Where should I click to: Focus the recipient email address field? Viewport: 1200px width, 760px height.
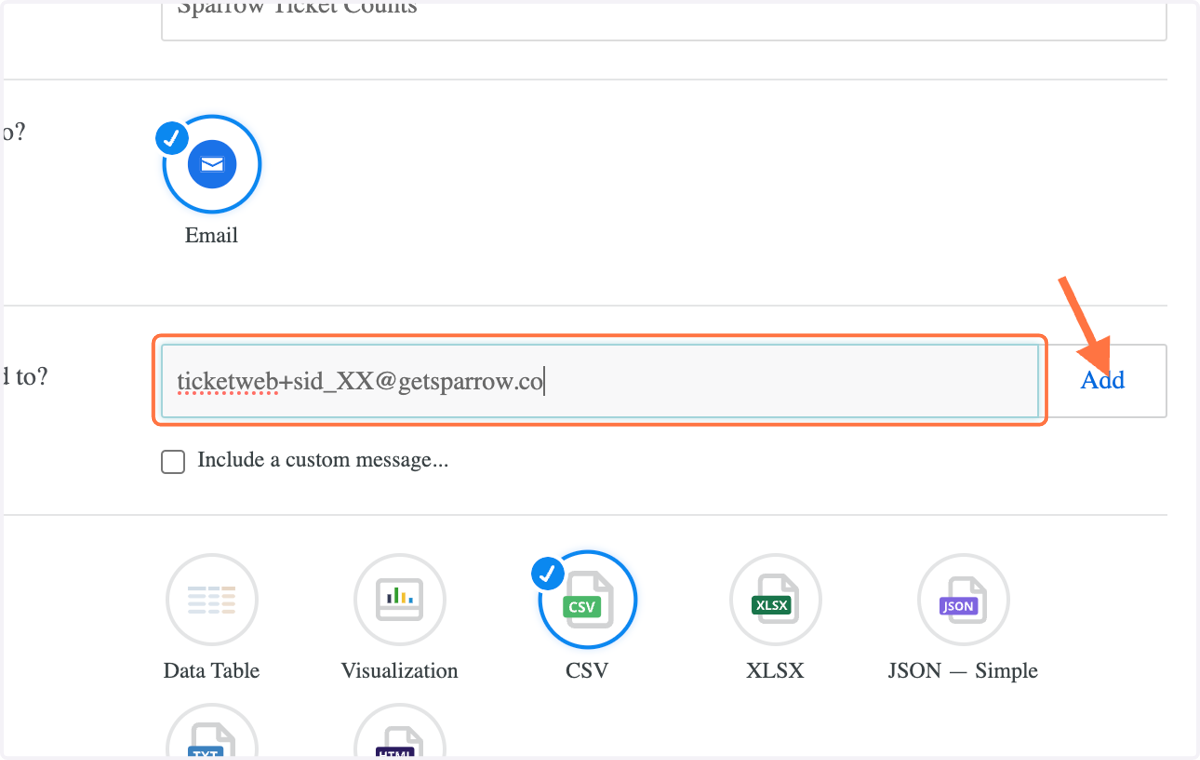click(600, 380)
